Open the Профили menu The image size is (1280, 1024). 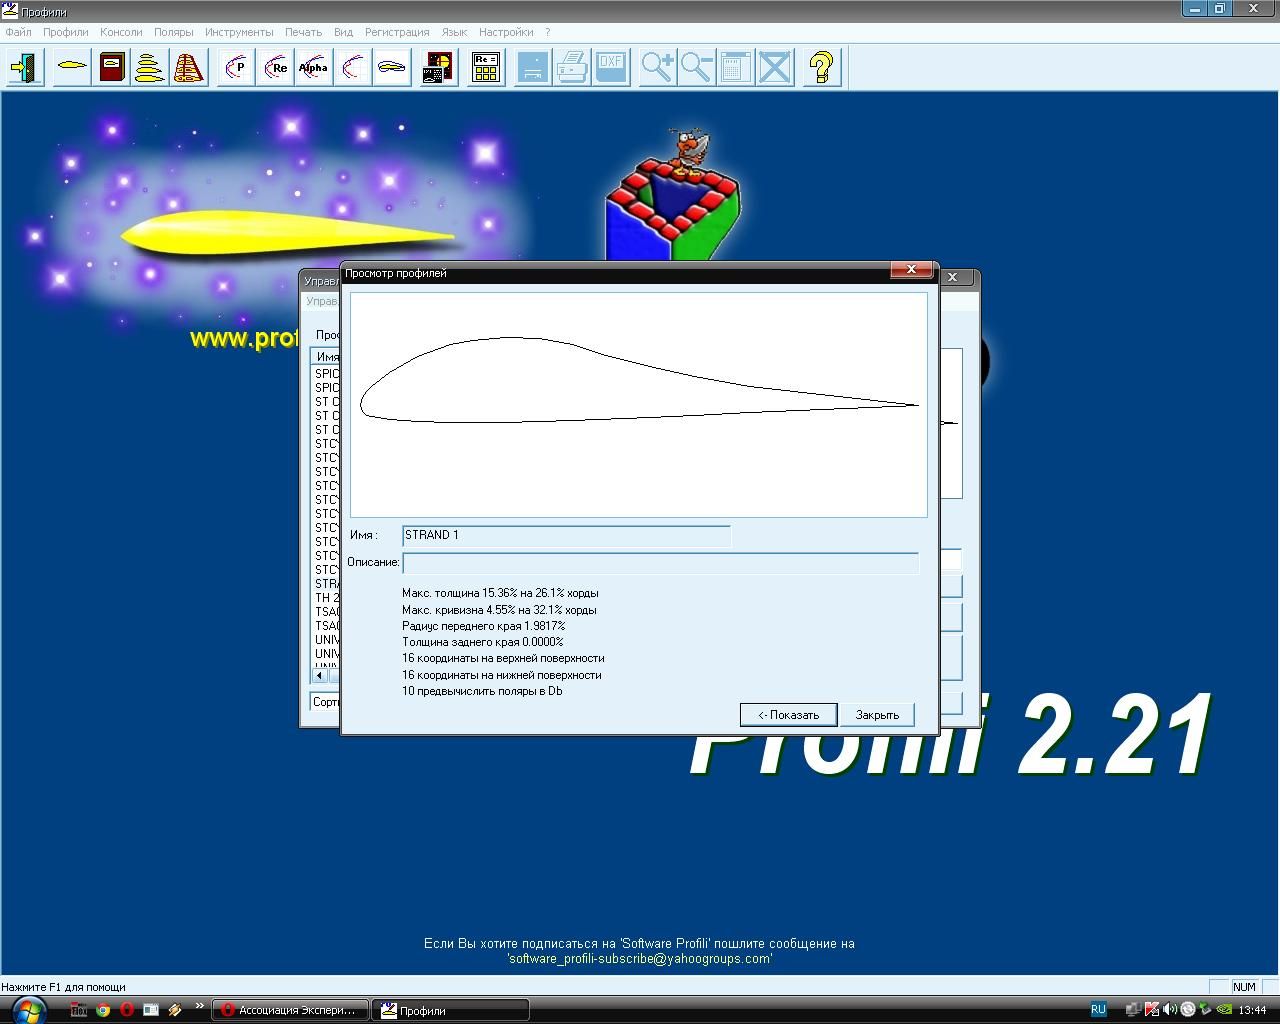(65, 32)
